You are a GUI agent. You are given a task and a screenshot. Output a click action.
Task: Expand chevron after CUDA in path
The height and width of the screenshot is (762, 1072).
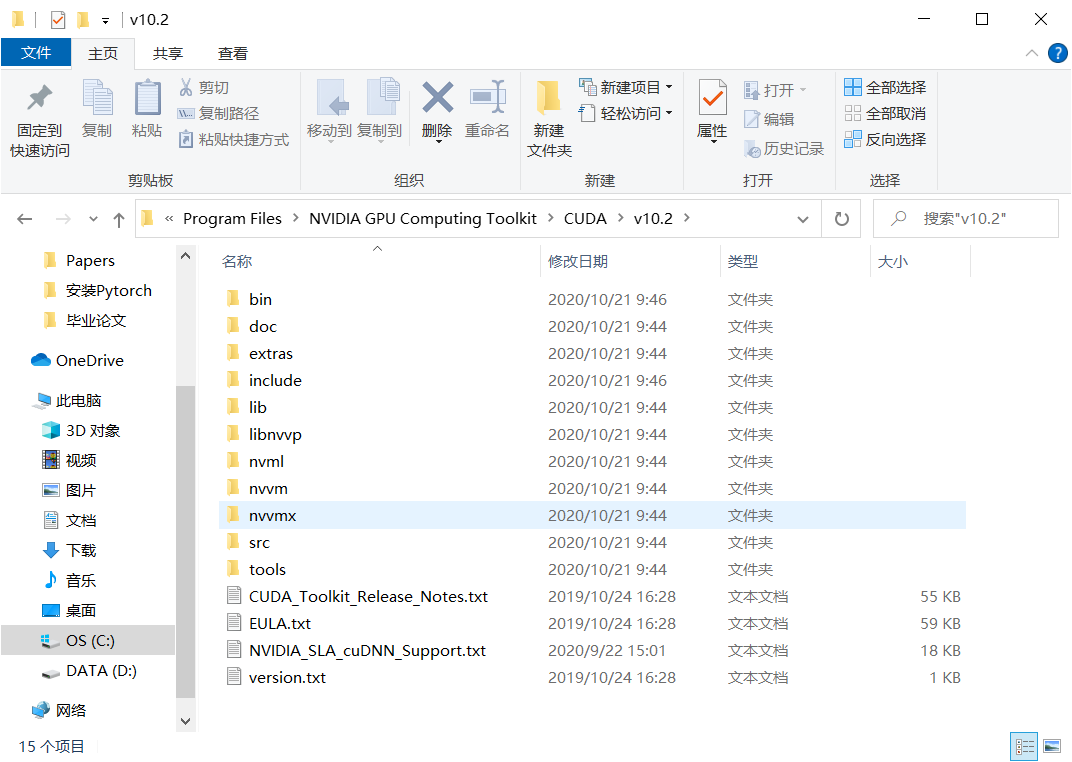(x=620, y=218)
